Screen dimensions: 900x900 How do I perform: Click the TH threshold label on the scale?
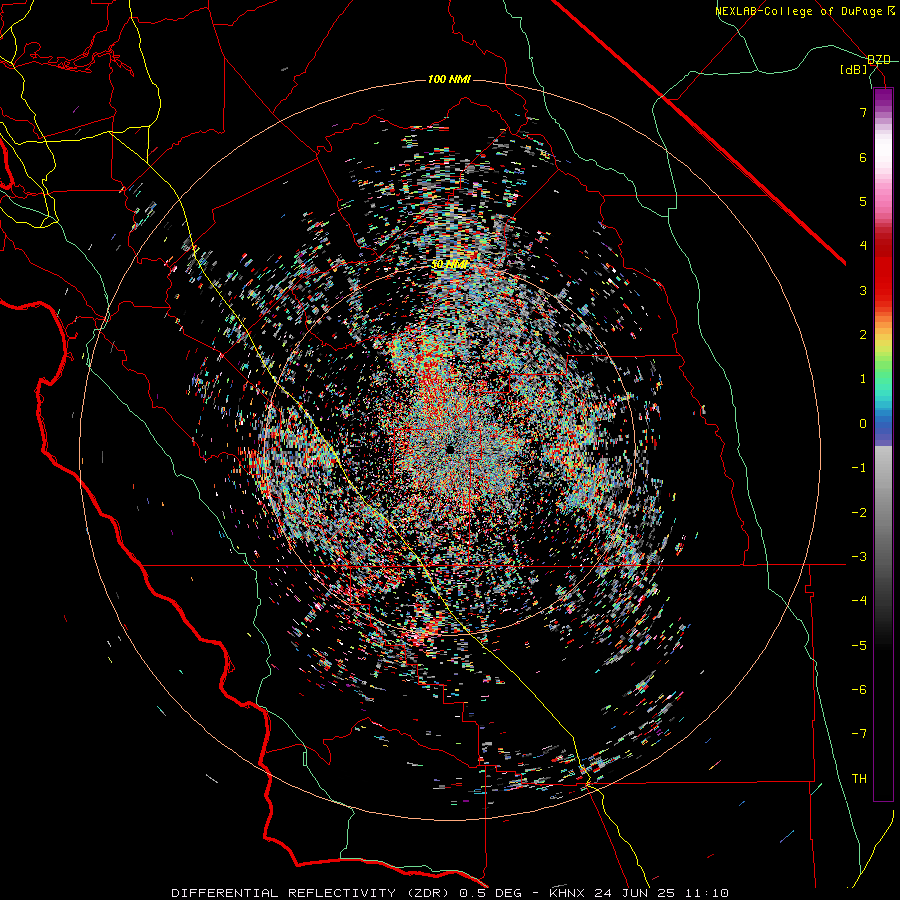click(859, 779)
